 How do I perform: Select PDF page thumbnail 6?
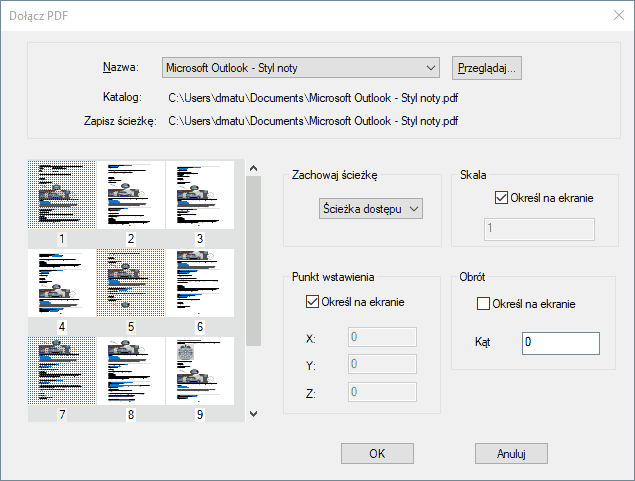pyautogui.click(x=200, y=283)
